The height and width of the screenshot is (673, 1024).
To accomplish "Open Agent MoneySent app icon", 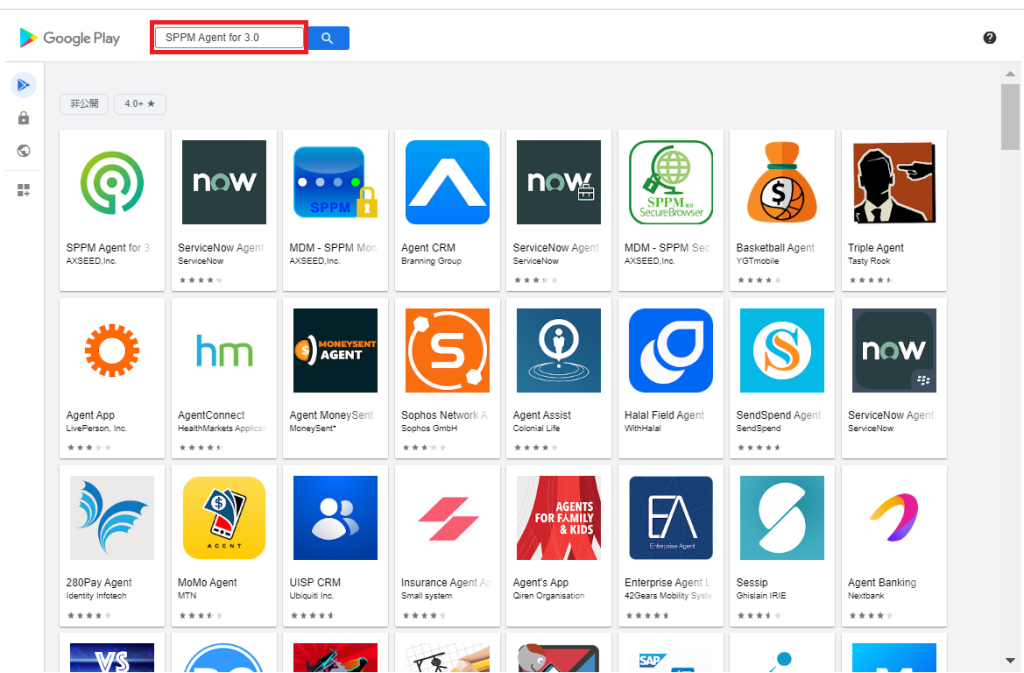I will click(x=336, y=351).
